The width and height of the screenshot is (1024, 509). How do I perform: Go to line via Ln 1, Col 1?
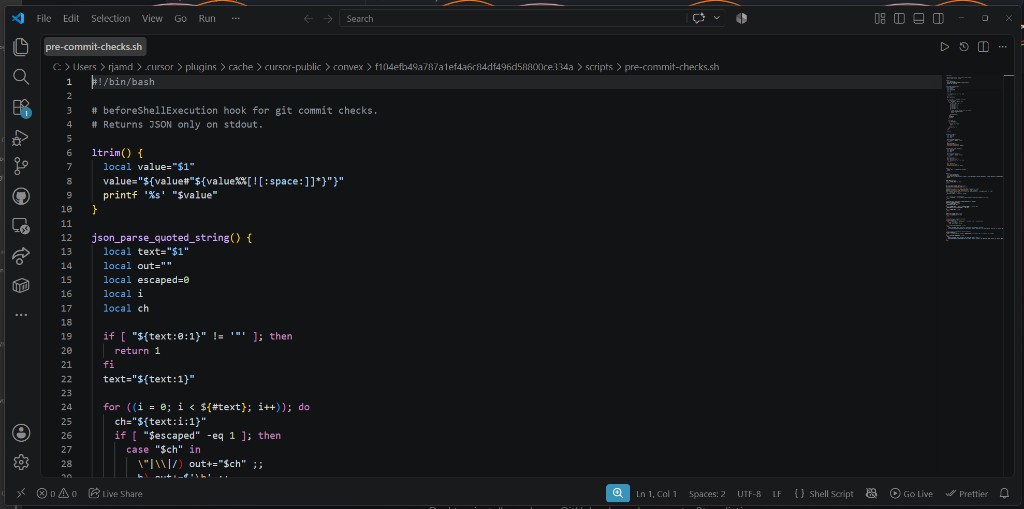(x=656, y=493)
